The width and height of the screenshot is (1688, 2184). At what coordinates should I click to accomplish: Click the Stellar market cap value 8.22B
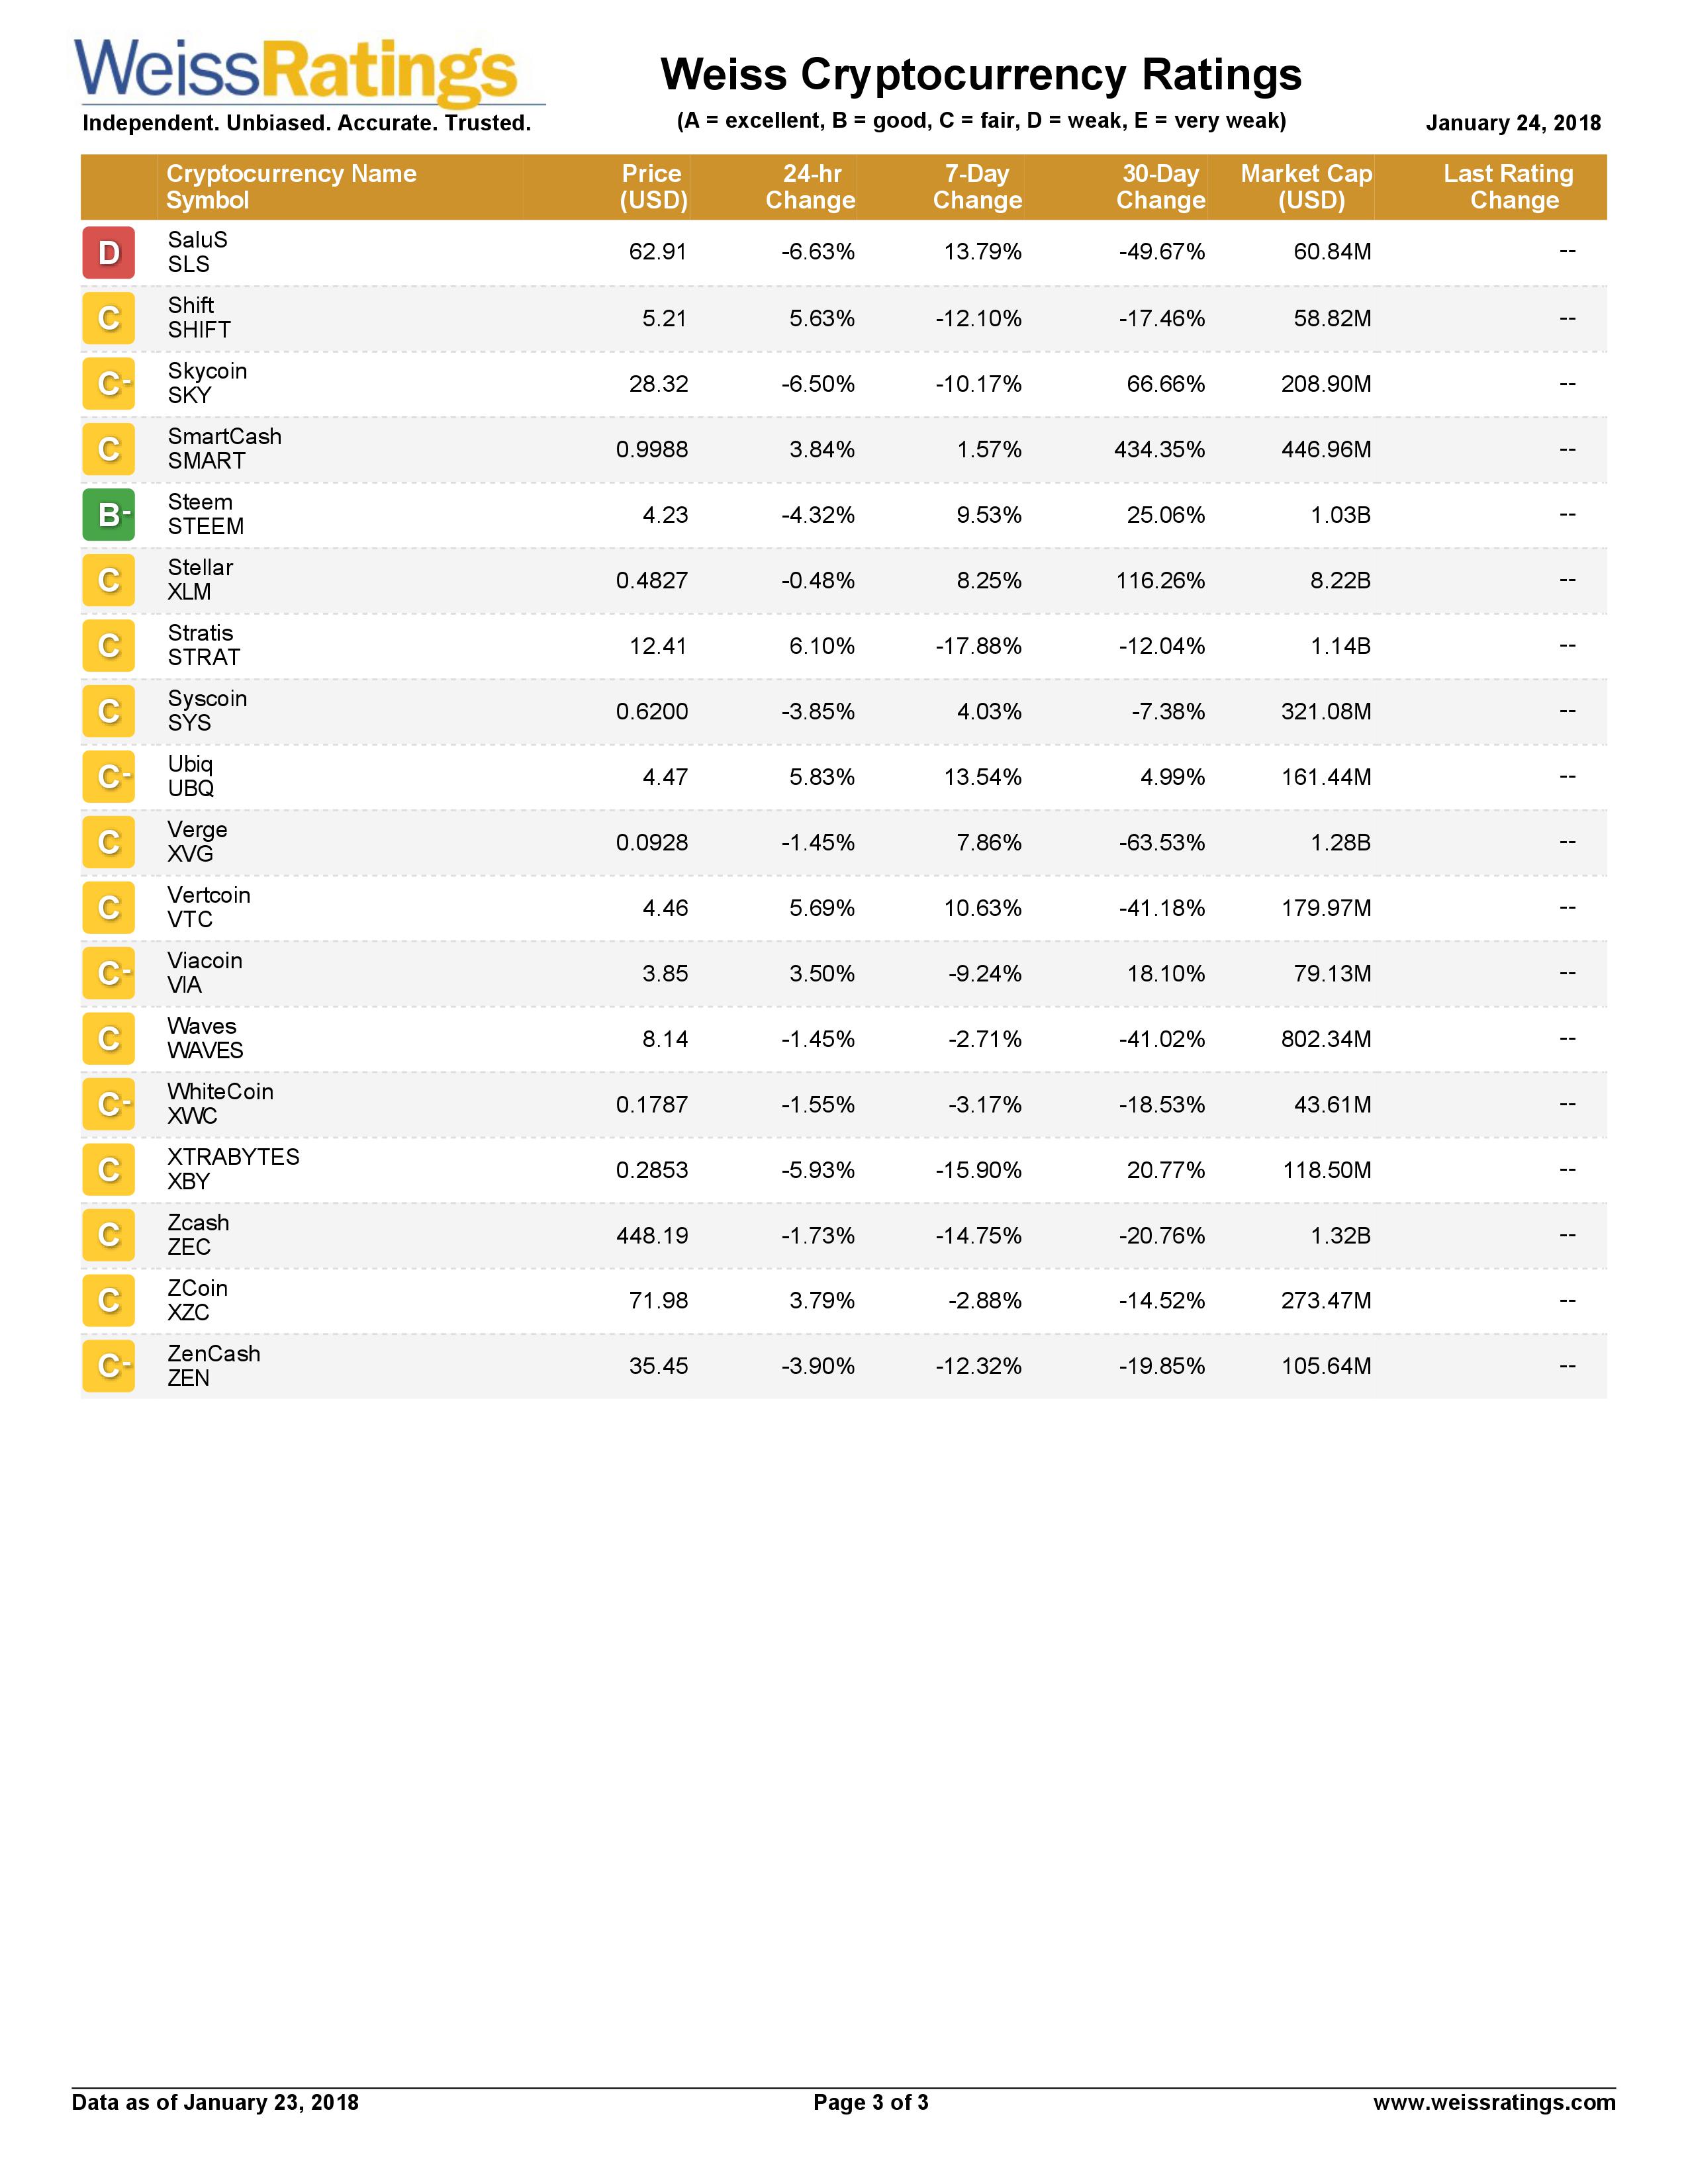point(1340,581)
